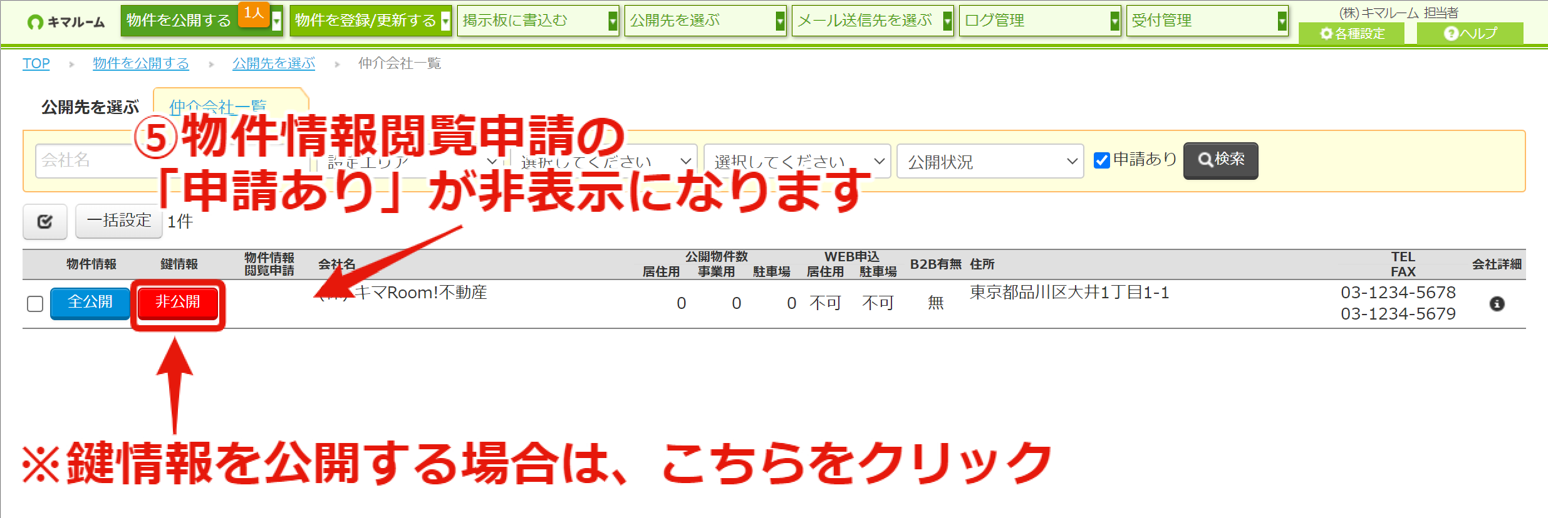
Task: Click the red 非公開 key info button
Action: tap(177, 302)
